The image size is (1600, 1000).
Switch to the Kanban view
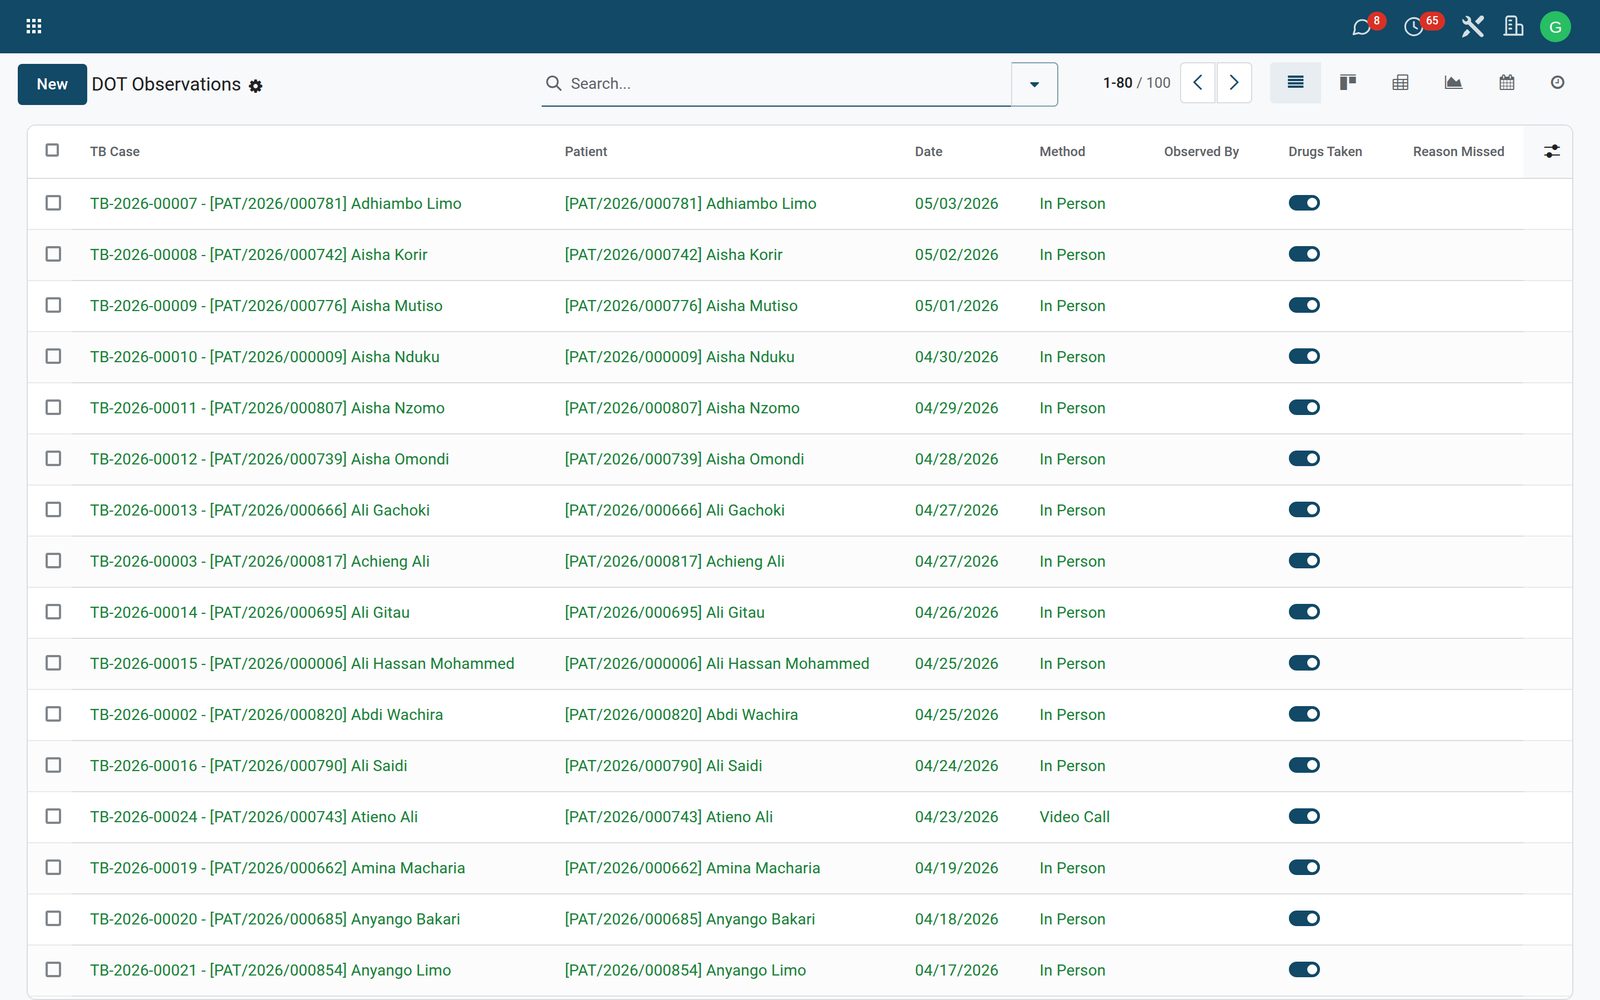1348,83
